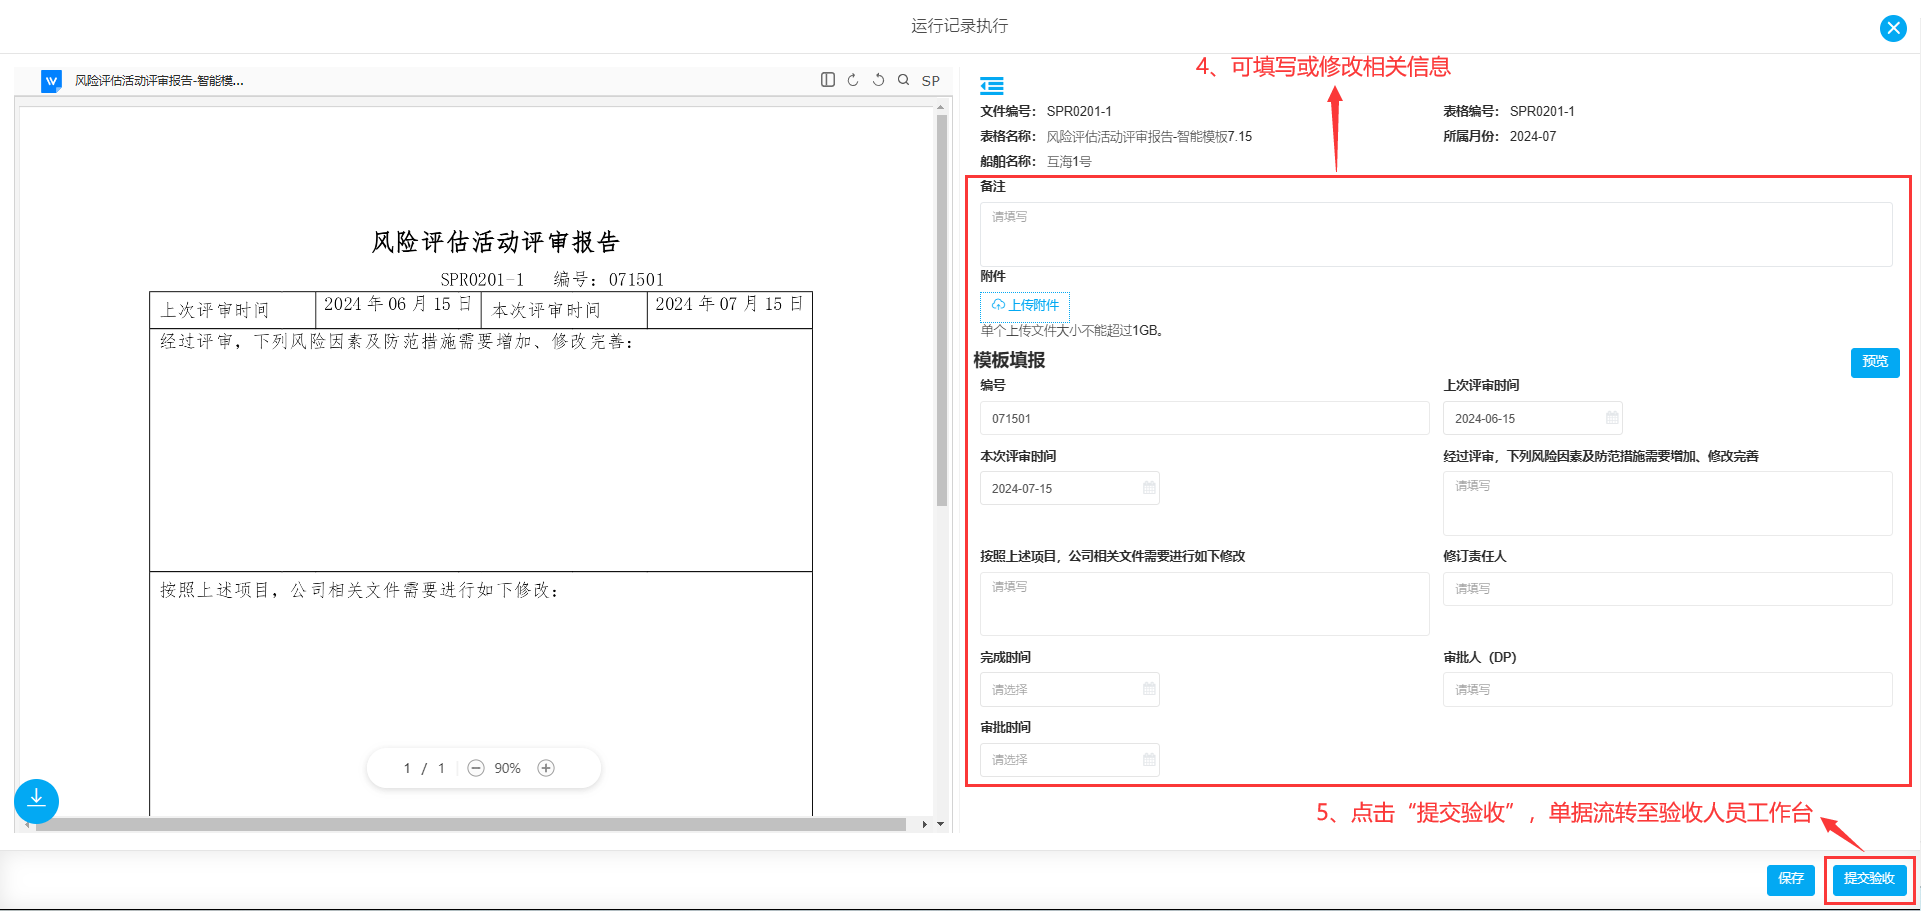The height and width of the screenshot is (911, 1921).
Task: Focus the 经过评审 risk factors text area
Action: [1667, 503]
